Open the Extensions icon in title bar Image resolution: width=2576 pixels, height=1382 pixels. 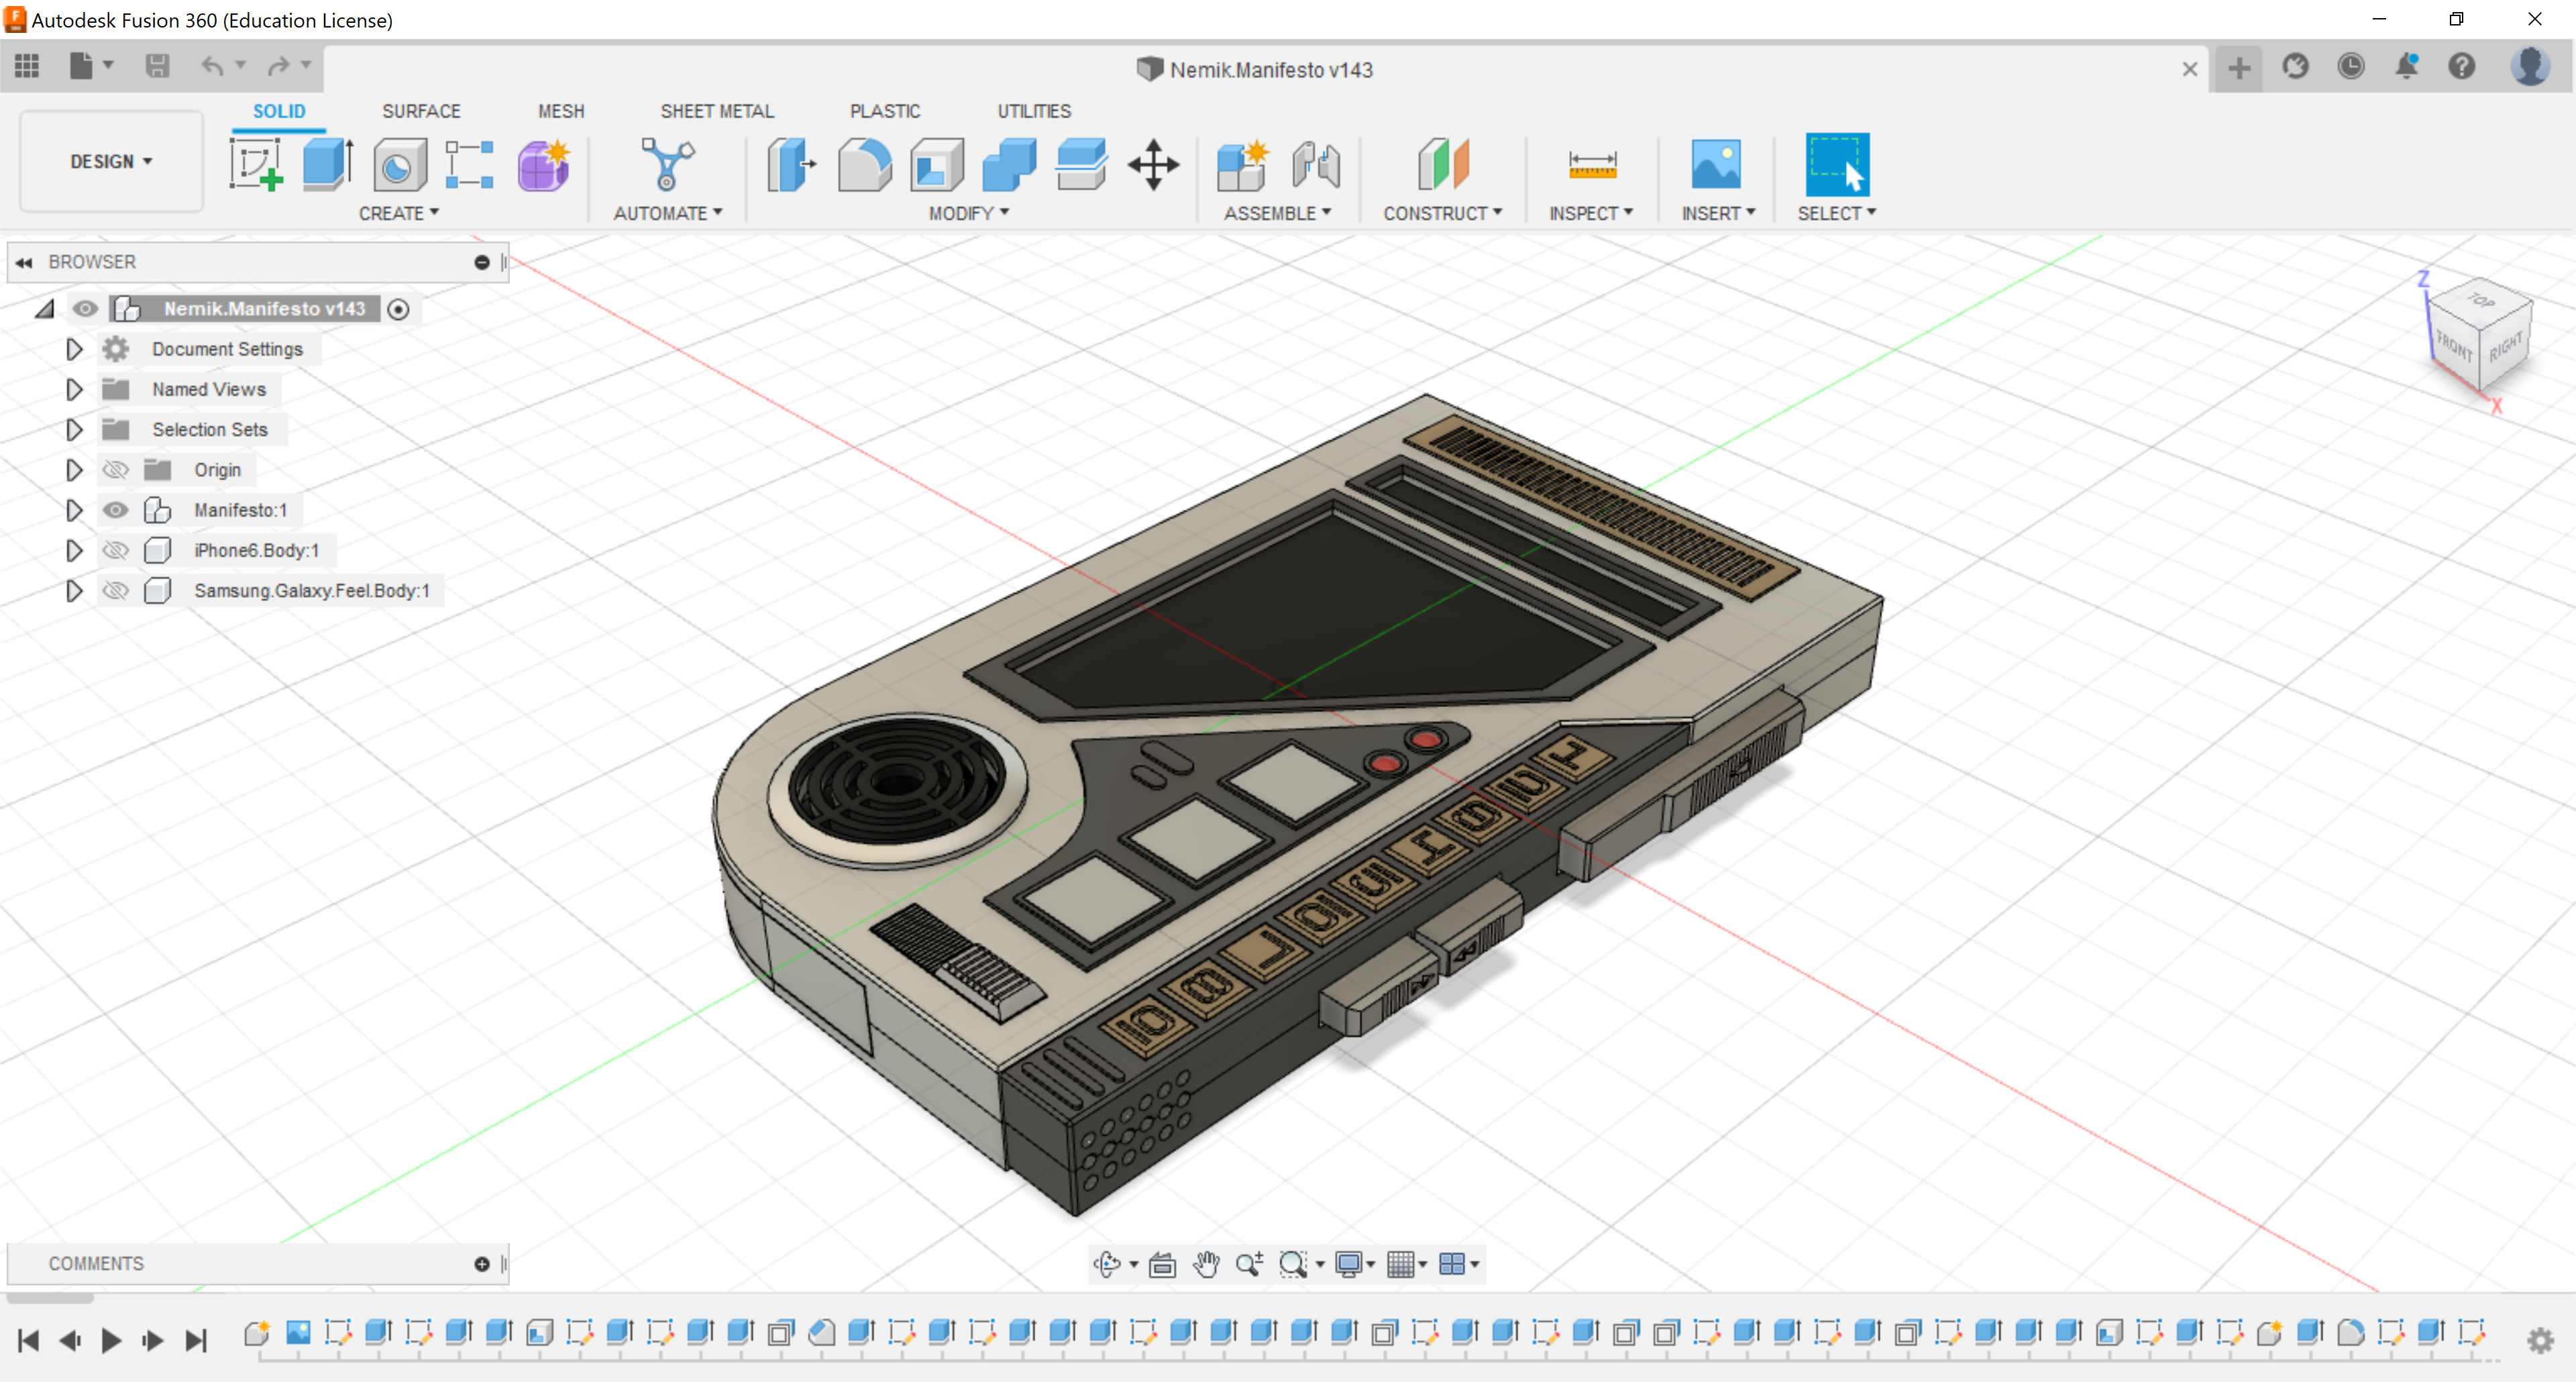click(2294, 67)
